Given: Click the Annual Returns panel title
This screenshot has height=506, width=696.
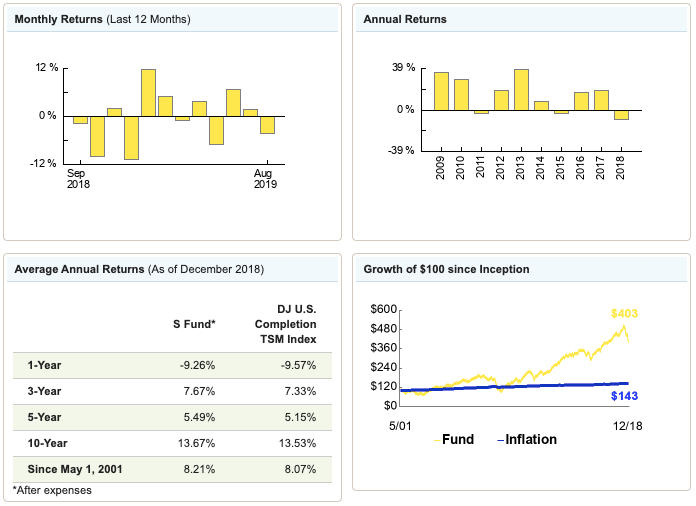Looking at the screenshot, I should (405, 20).
